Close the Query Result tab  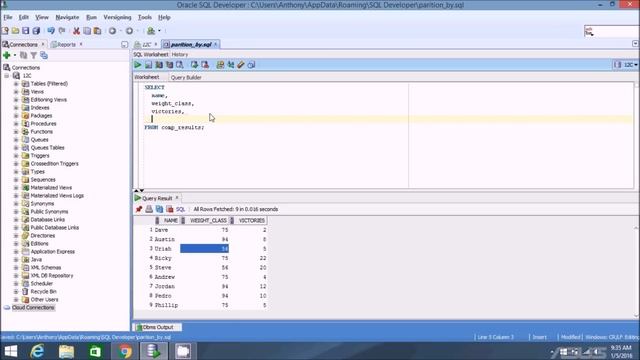(x=177, y=198)
